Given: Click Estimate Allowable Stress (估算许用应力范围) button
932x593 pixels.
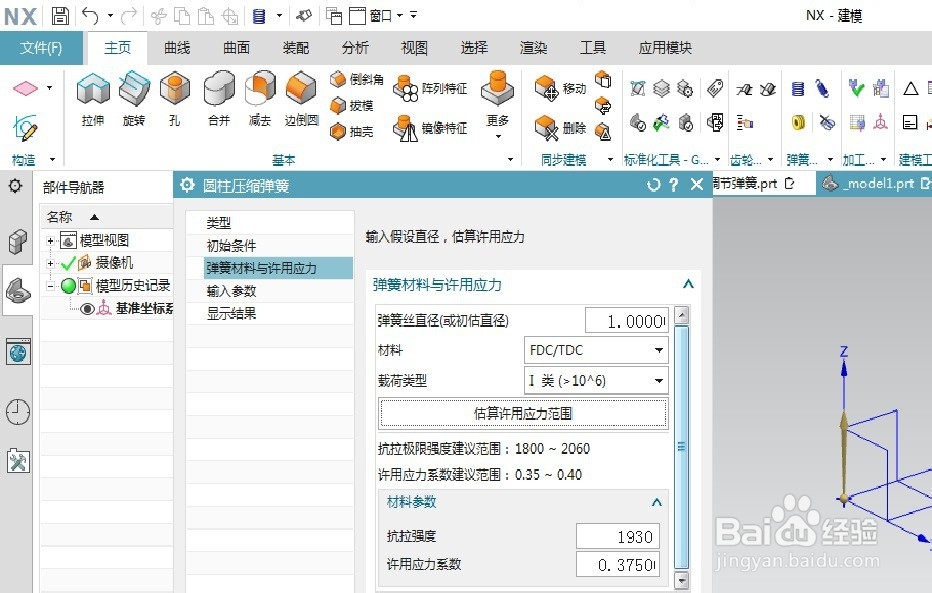Looking at the screenshot, I should click(x=523, y=414).
